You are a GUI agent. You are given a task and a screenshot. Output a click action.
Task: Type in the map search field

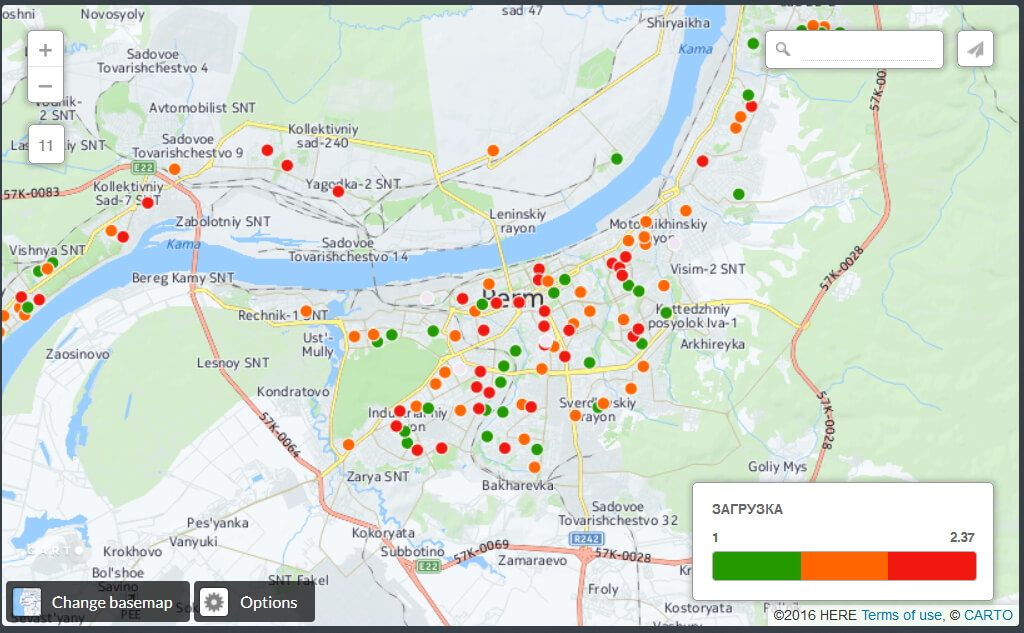tap(866, 49)
